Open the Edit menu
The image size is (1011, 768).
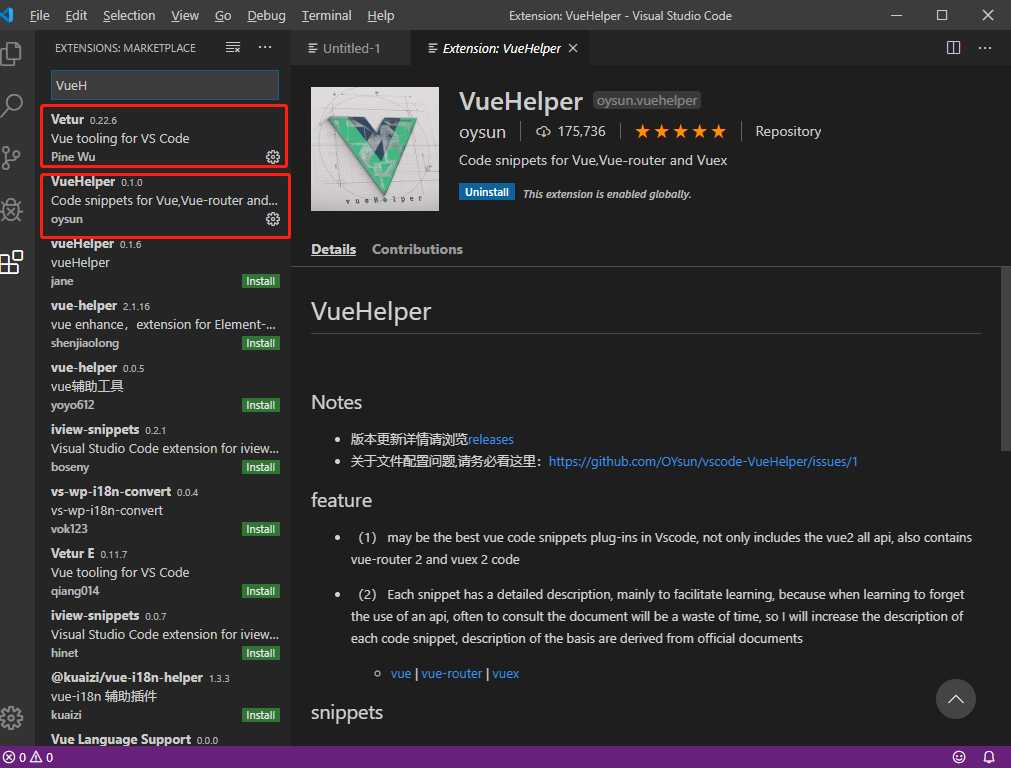pos(76,15)
